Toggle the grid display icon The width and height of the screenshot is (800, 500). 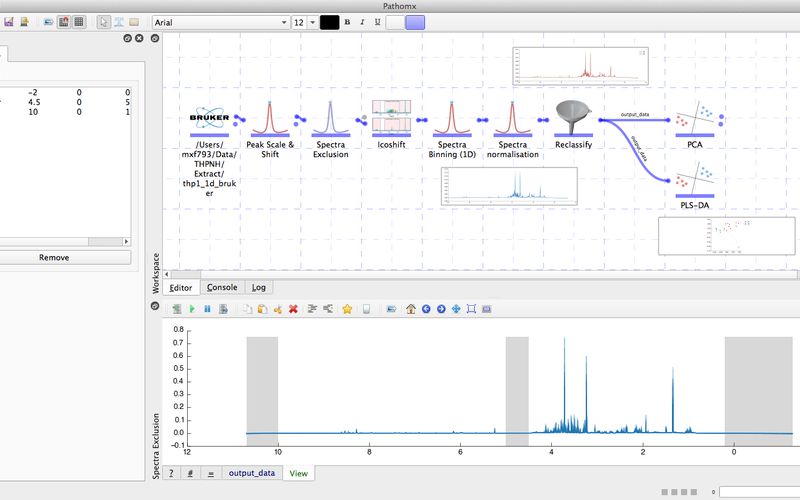tap(79, 22)
